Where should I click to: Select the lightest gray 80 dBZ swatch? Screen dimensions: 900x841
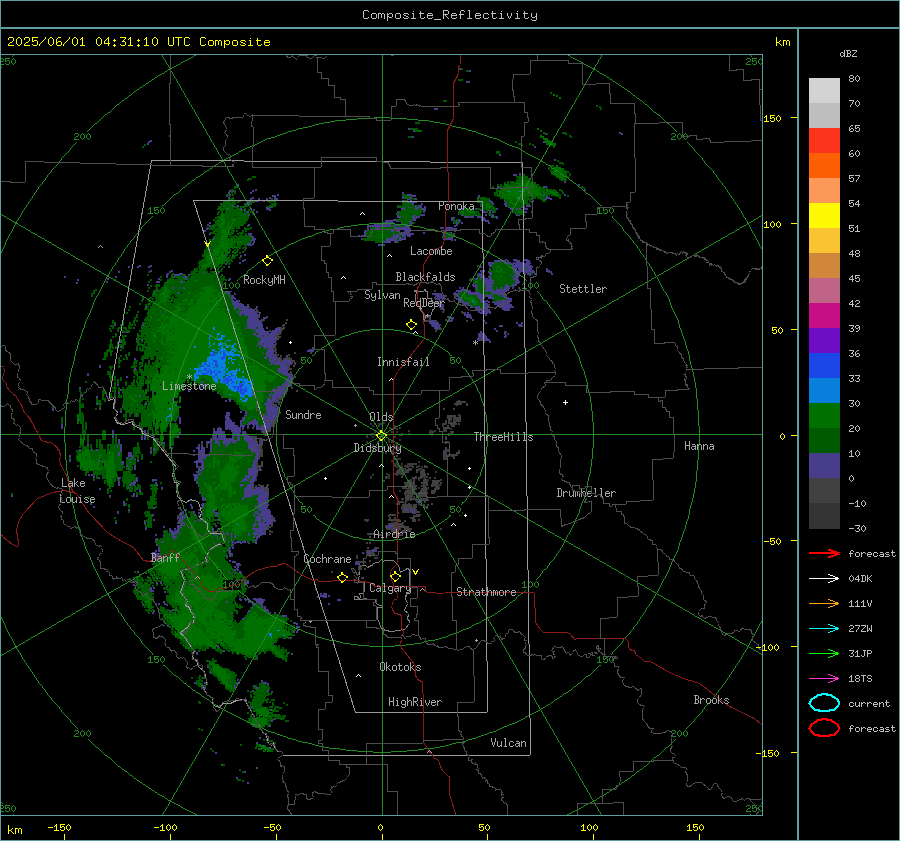(824, 90)
